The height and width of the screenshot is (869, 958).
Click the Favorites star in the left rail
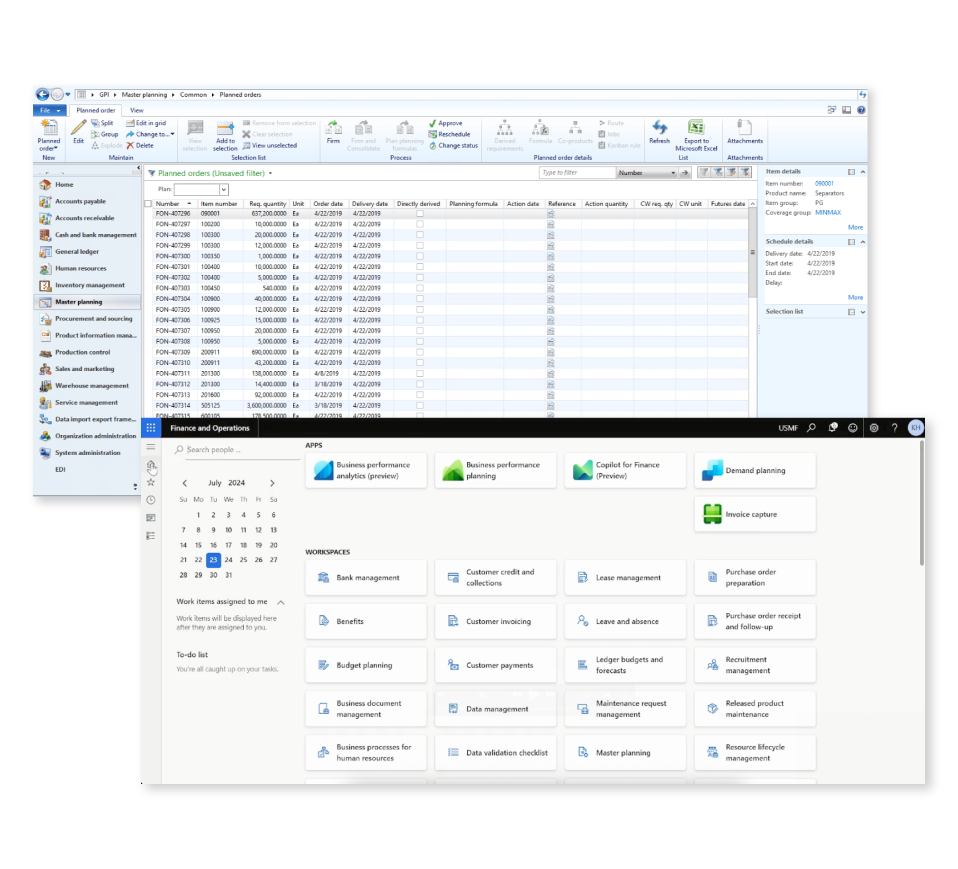(x=151, y=482)
